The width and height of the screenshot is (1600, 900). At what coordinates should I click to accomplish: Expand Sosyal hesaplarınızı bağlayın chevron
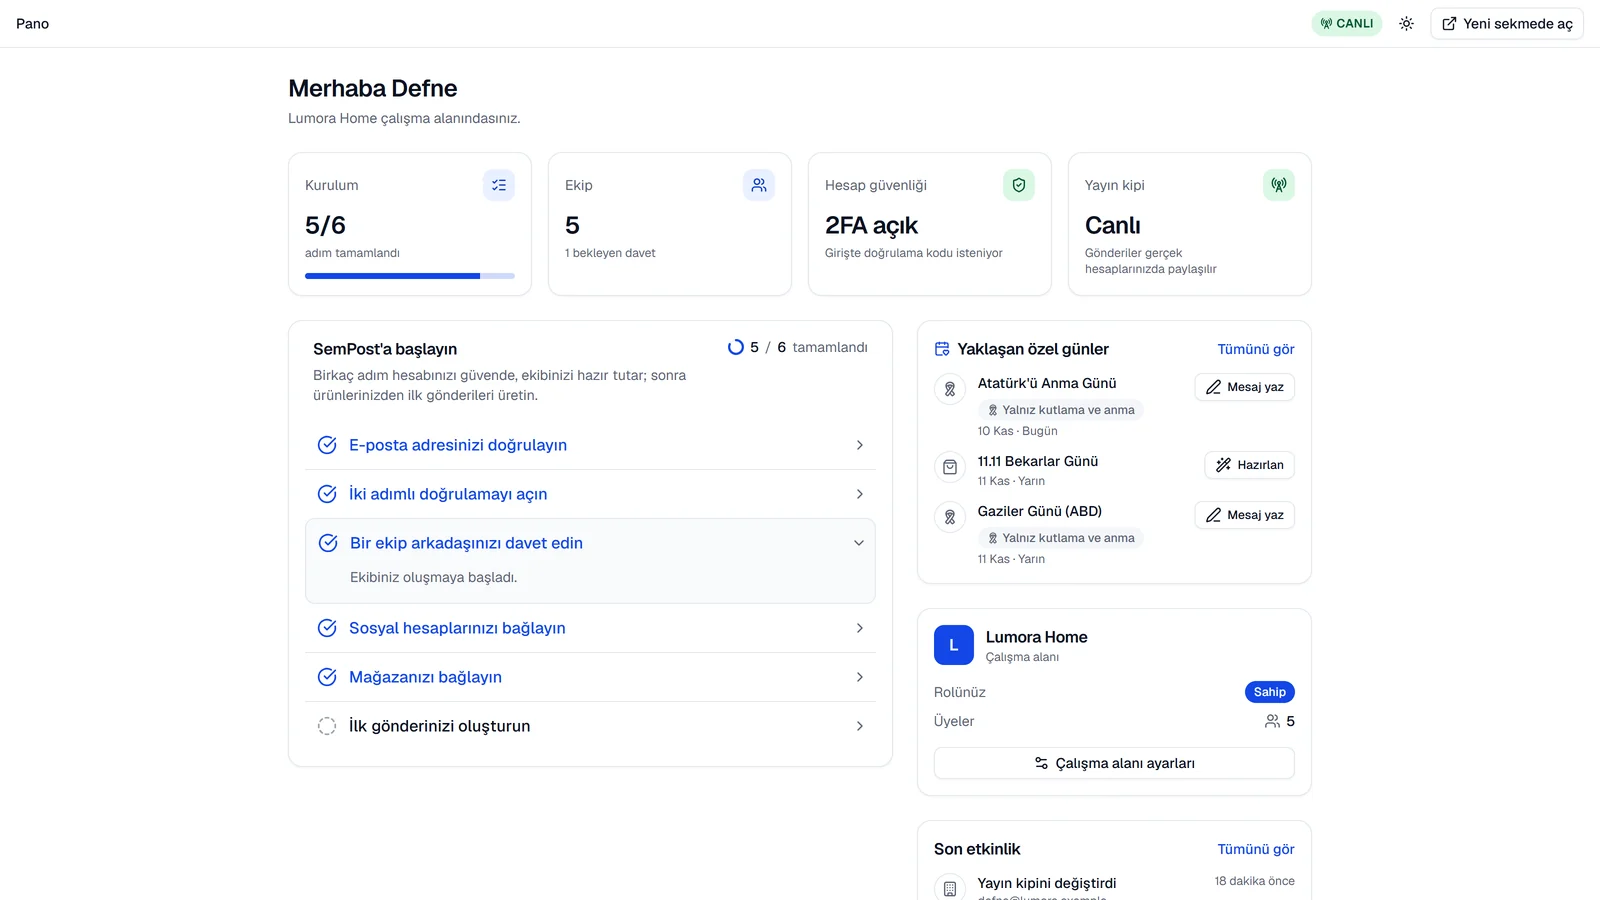860,628
